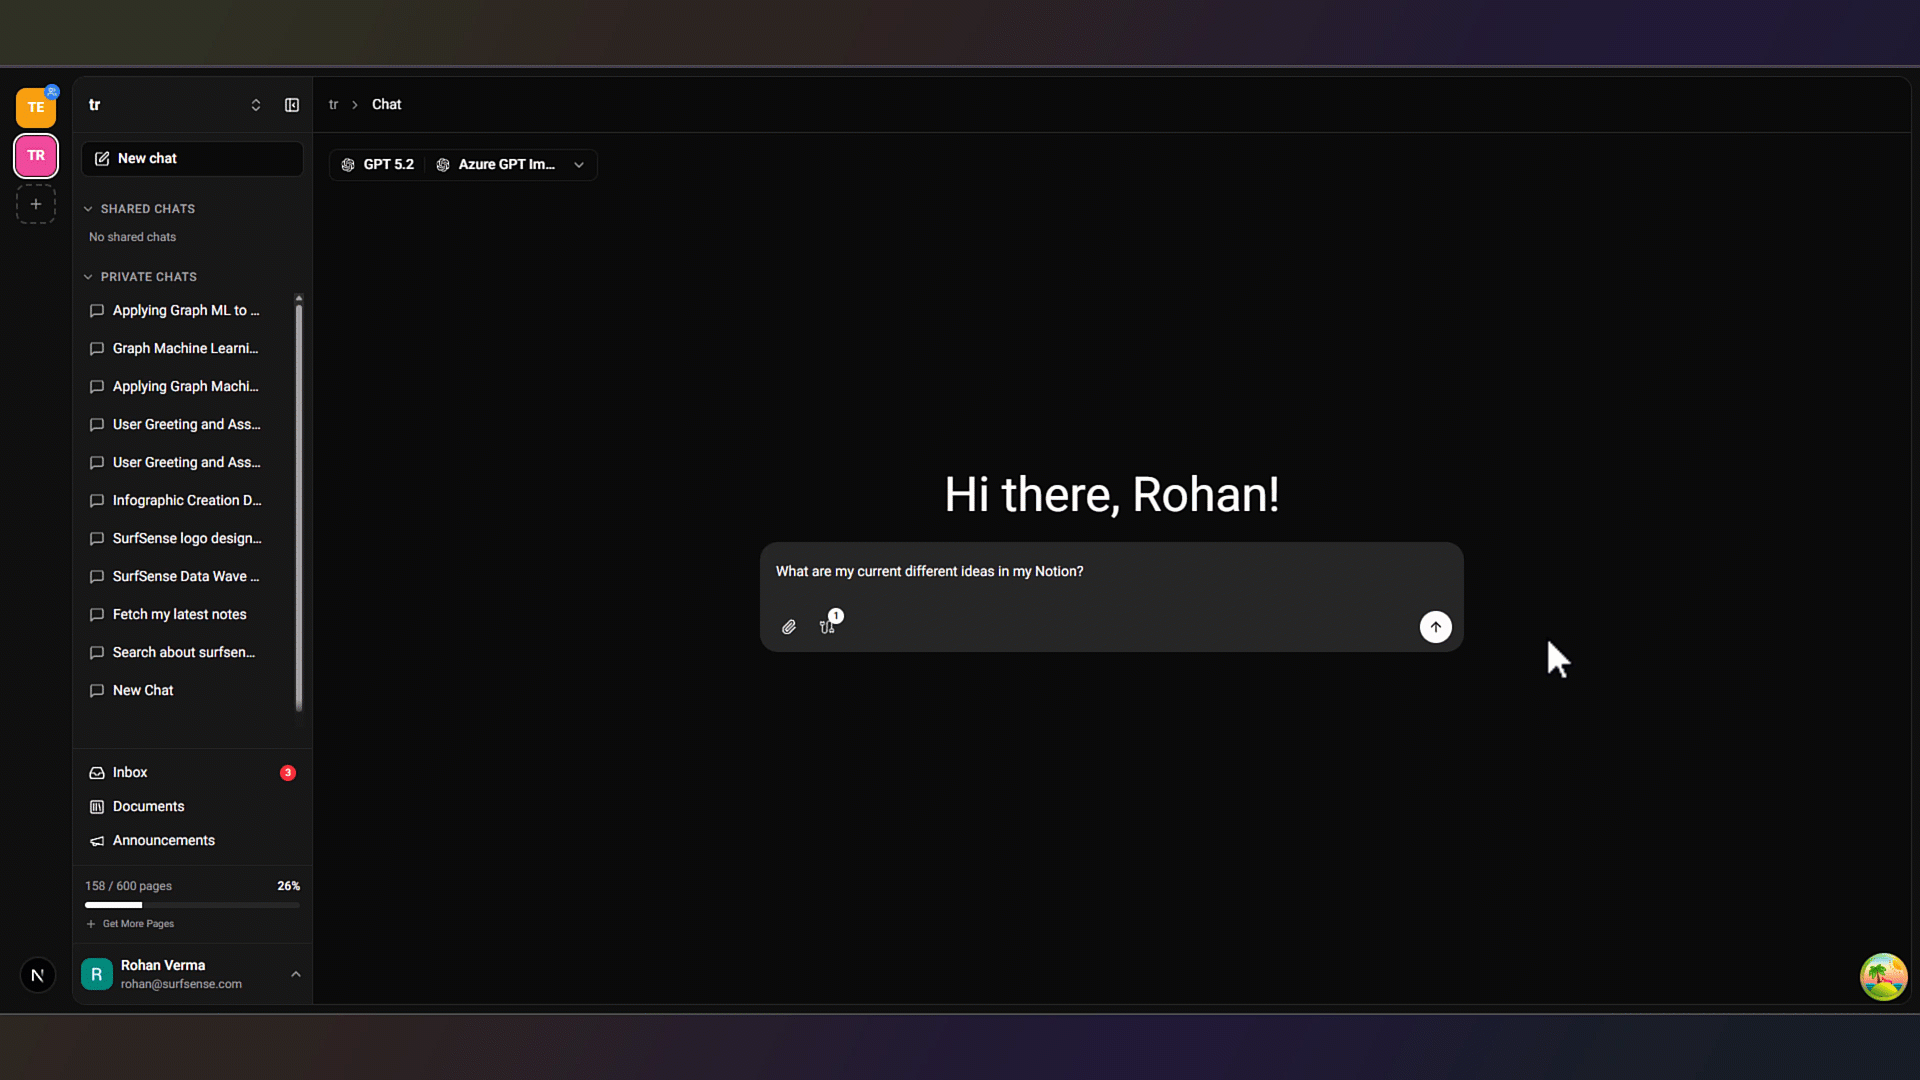The width and height of the screenshot is (1920, 1080).
Task: Collapse the Private Chats section
Action: coord(141,277)
